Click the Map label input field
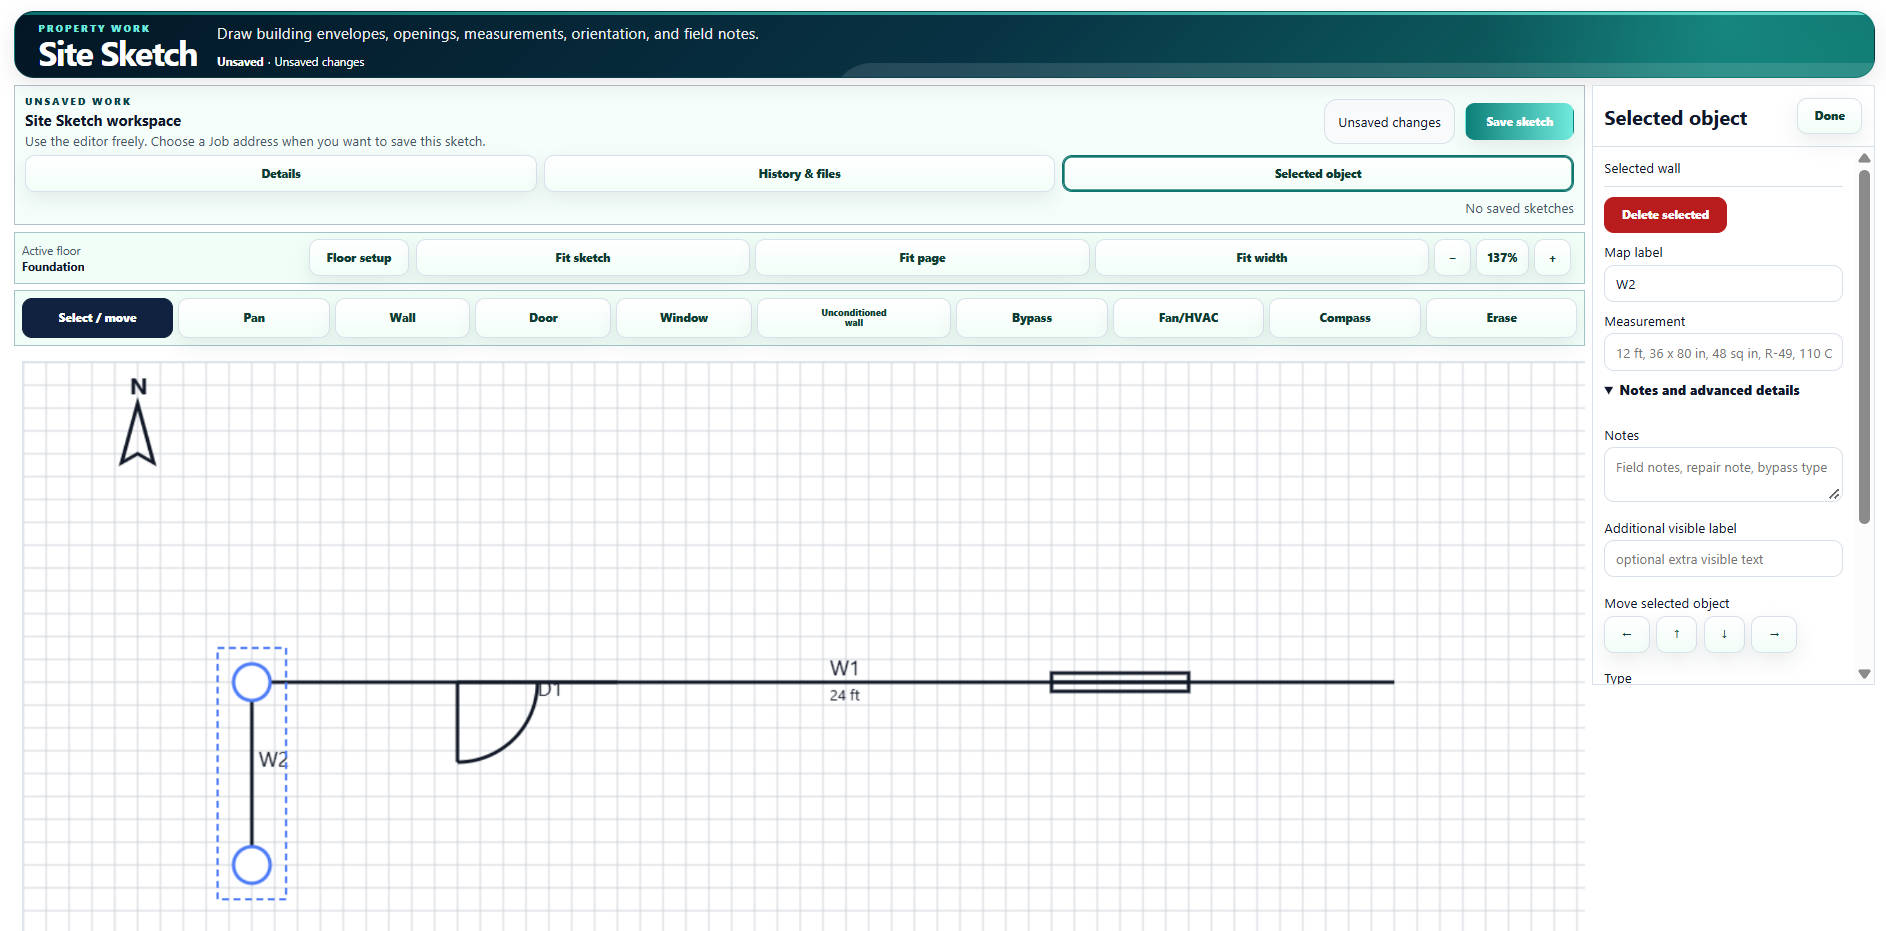 (1723, 284)
